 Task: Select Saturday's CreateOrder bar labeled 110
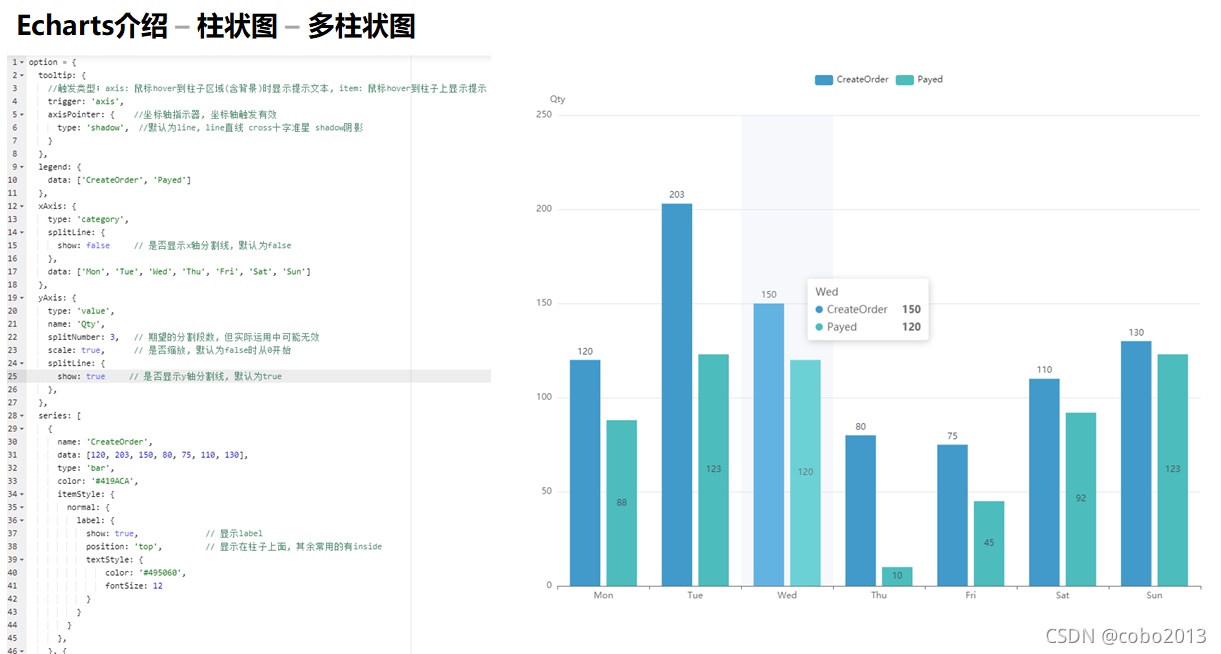(x=1044, y=483)
